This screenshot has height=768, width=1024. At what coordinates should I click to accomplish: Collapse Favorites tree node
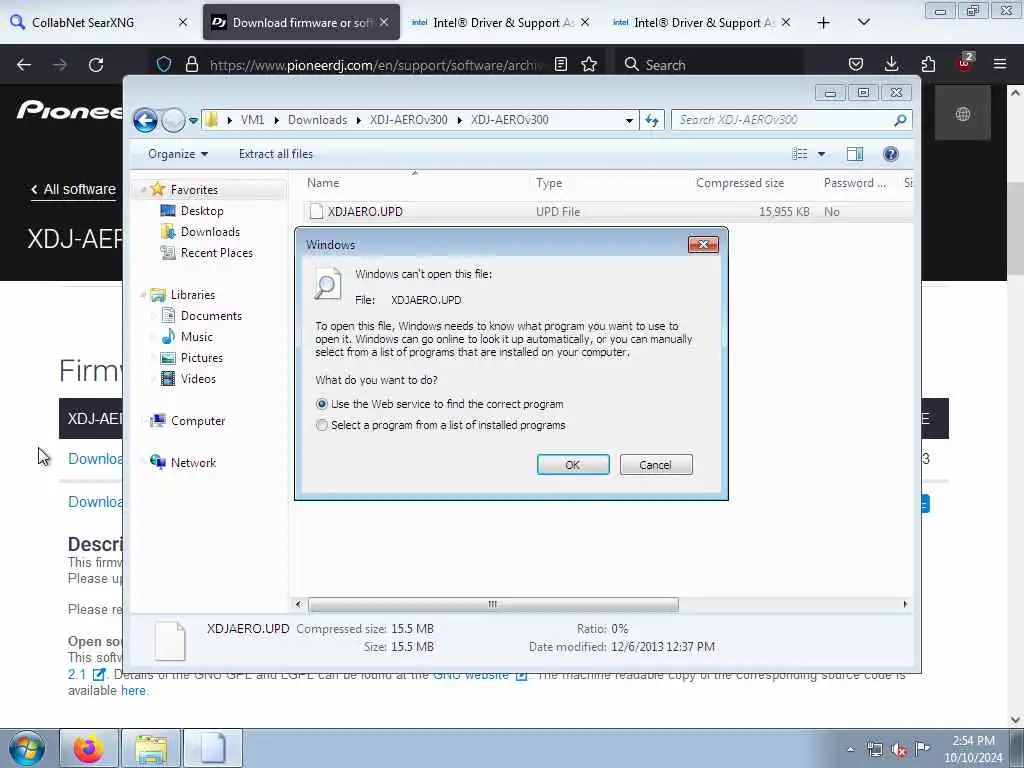tap(142, 189)
